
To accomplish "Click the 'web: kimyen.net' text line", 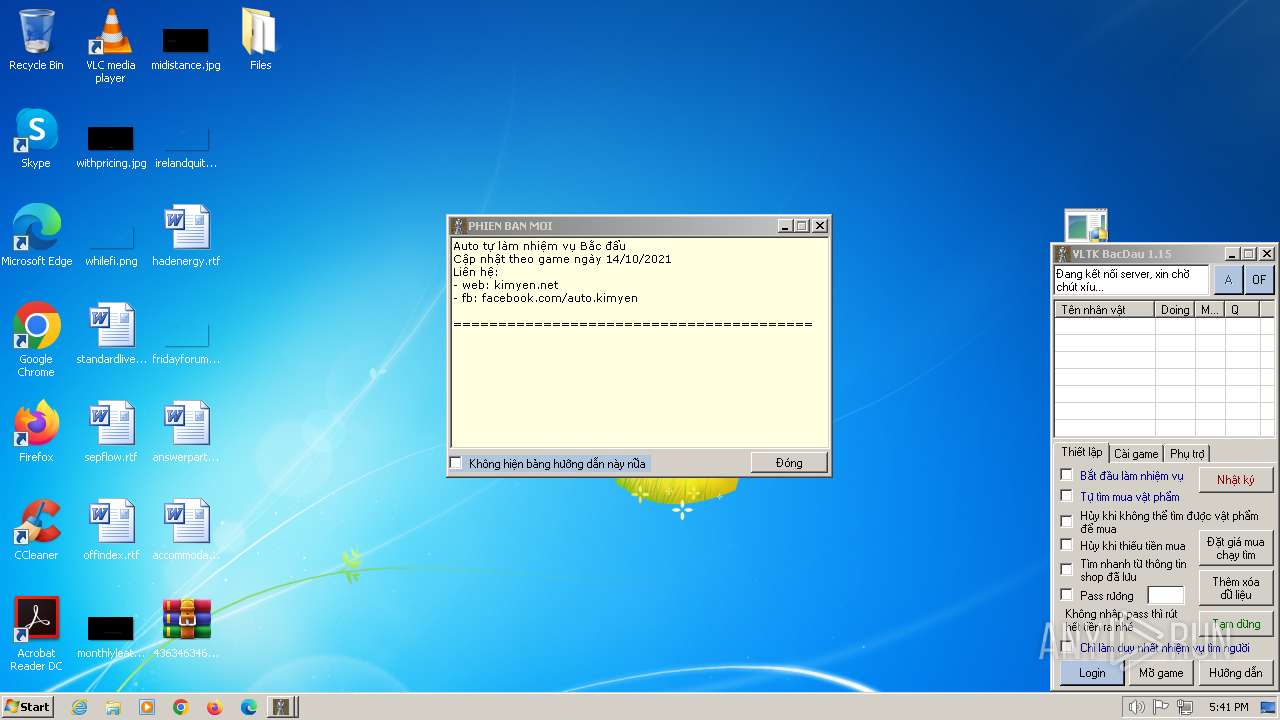I will pyautogui.click(x=506, y=285).
